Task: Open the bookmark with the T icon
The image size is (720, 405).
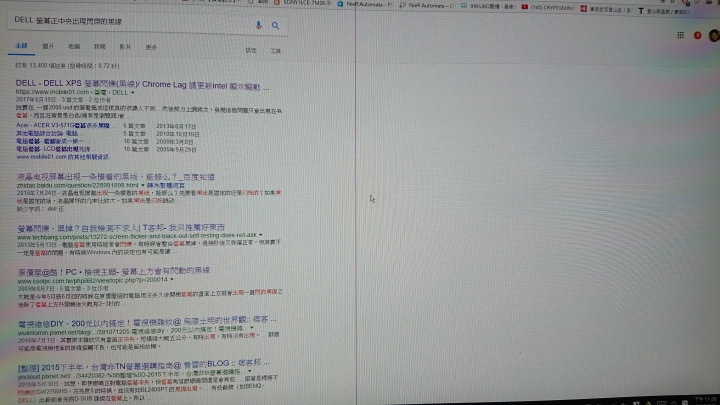Action: click(664, 11)
